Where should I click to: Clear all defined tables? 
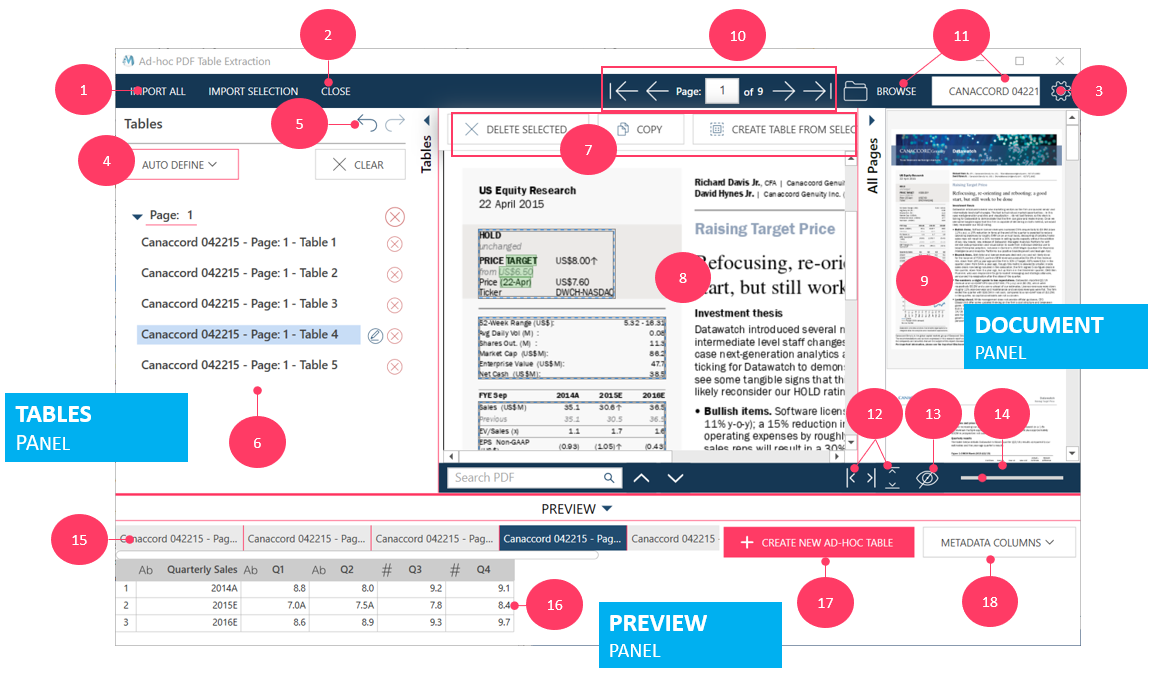click(360, 164)
